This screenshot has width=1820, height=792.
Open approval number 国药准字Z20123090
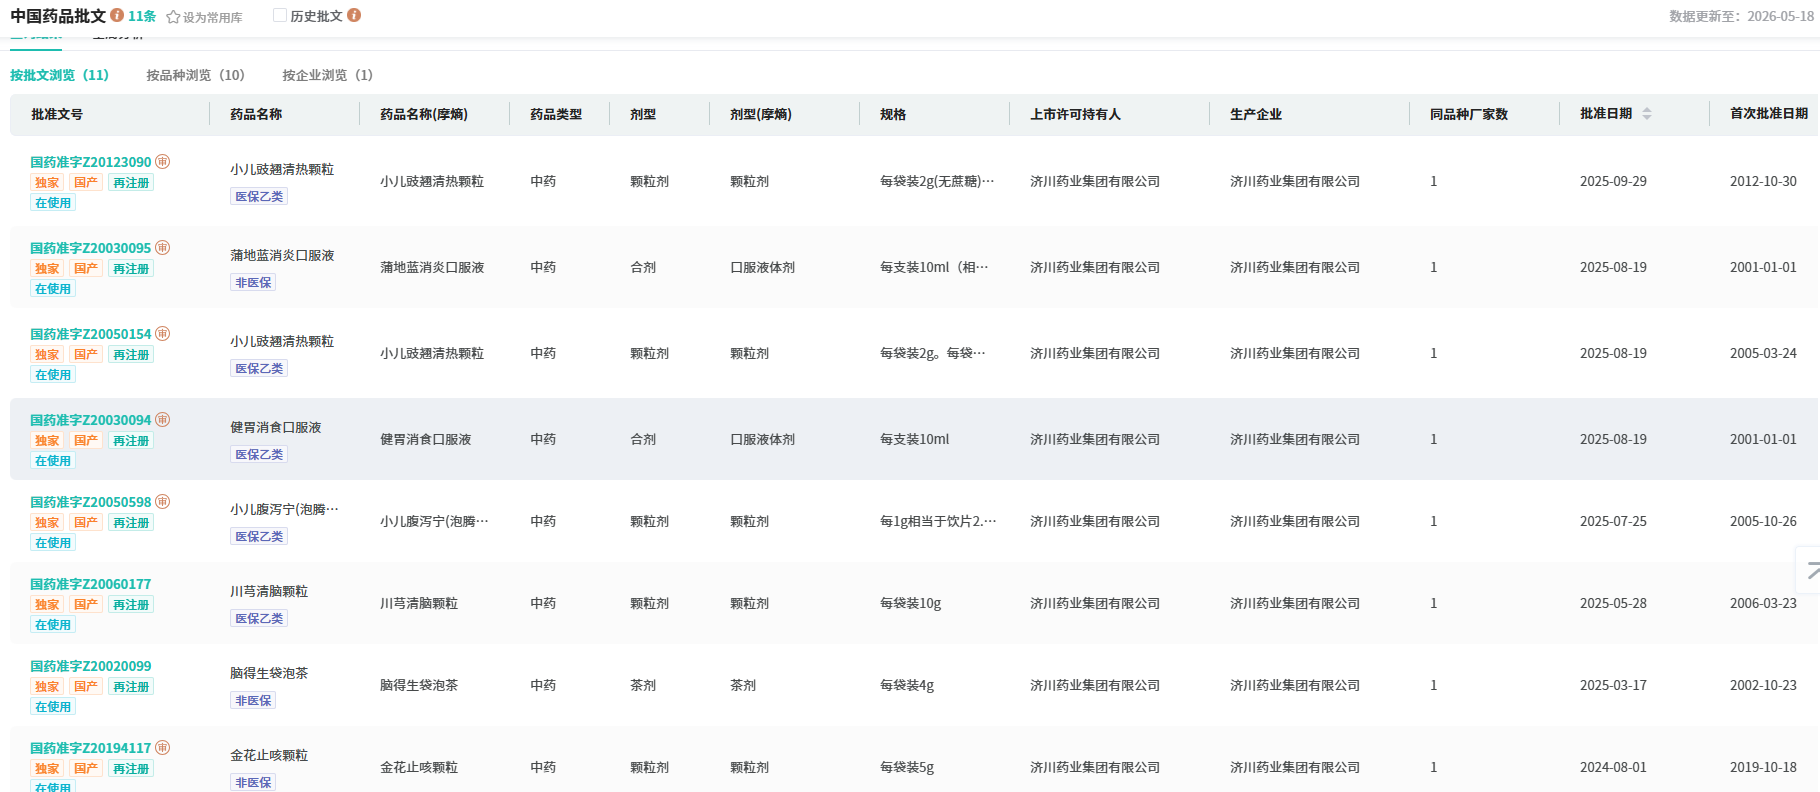click(x=91, y=162)
